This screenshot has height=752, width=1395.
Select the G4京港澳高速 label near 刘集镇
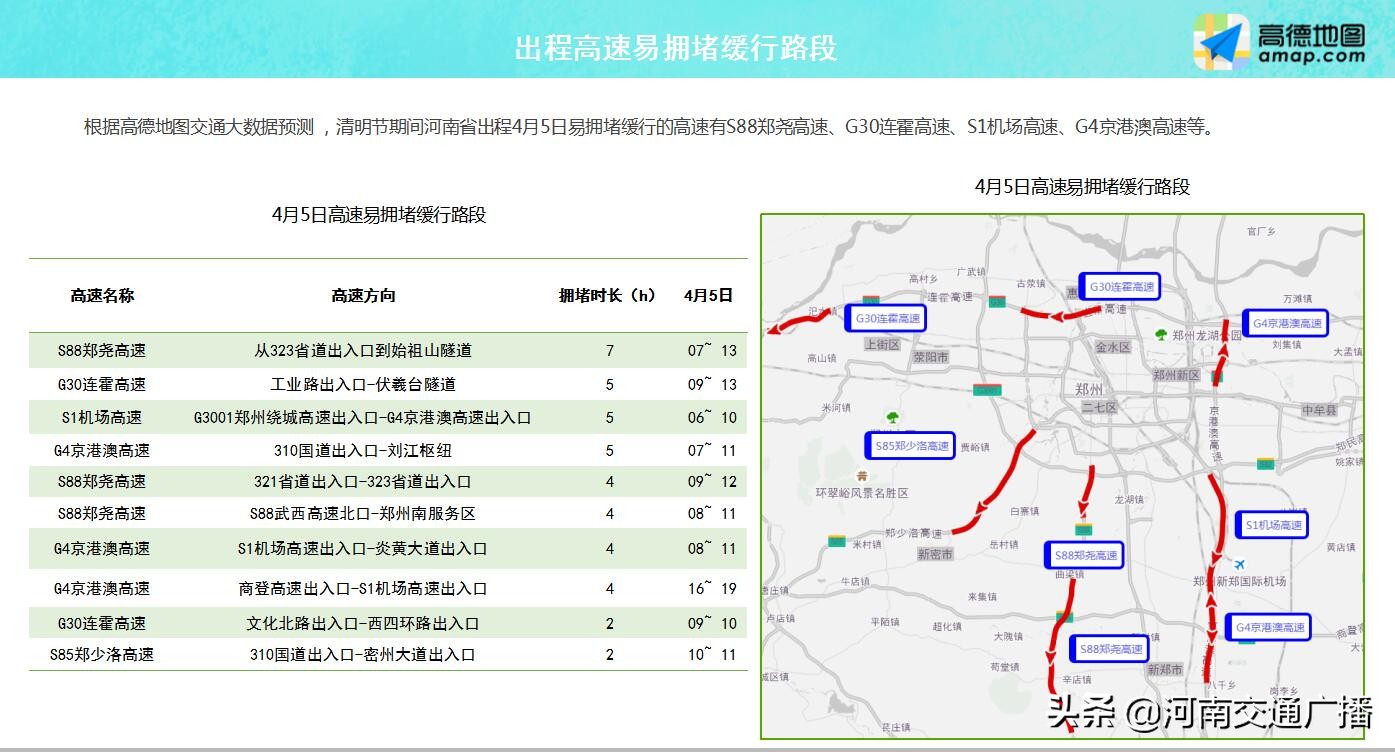tap(1289, 323)
